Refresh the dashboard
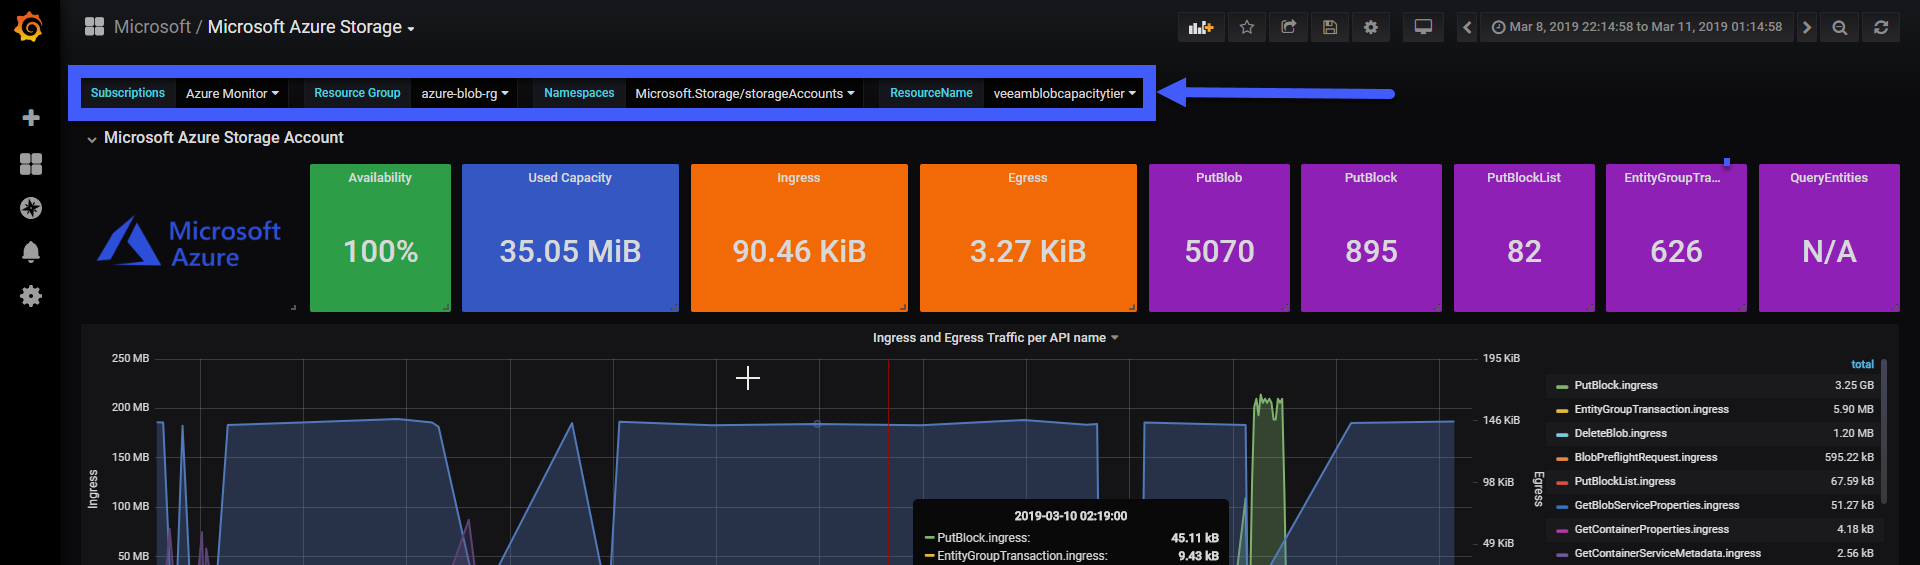Screen dimensions: 1920x565 [x=1881, y=27]
